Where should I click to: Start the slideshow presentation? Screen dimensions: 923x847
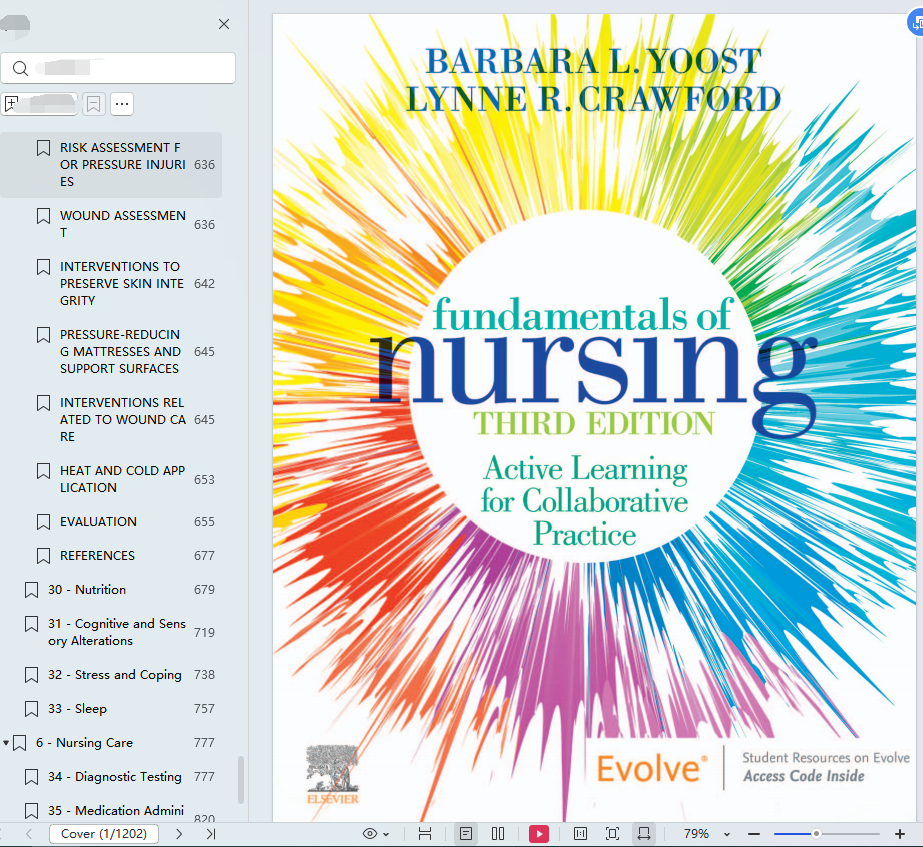coord(539,834)
